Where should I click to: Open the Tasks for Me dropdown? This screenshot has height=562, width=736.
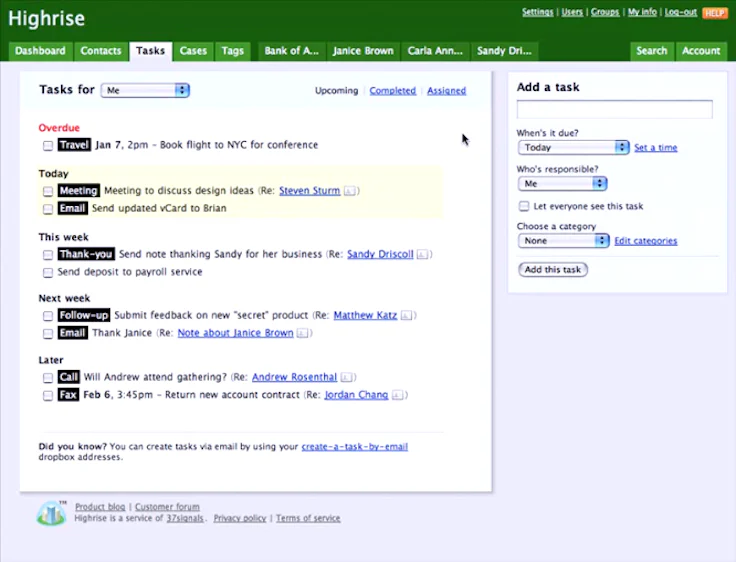(145, 90)
